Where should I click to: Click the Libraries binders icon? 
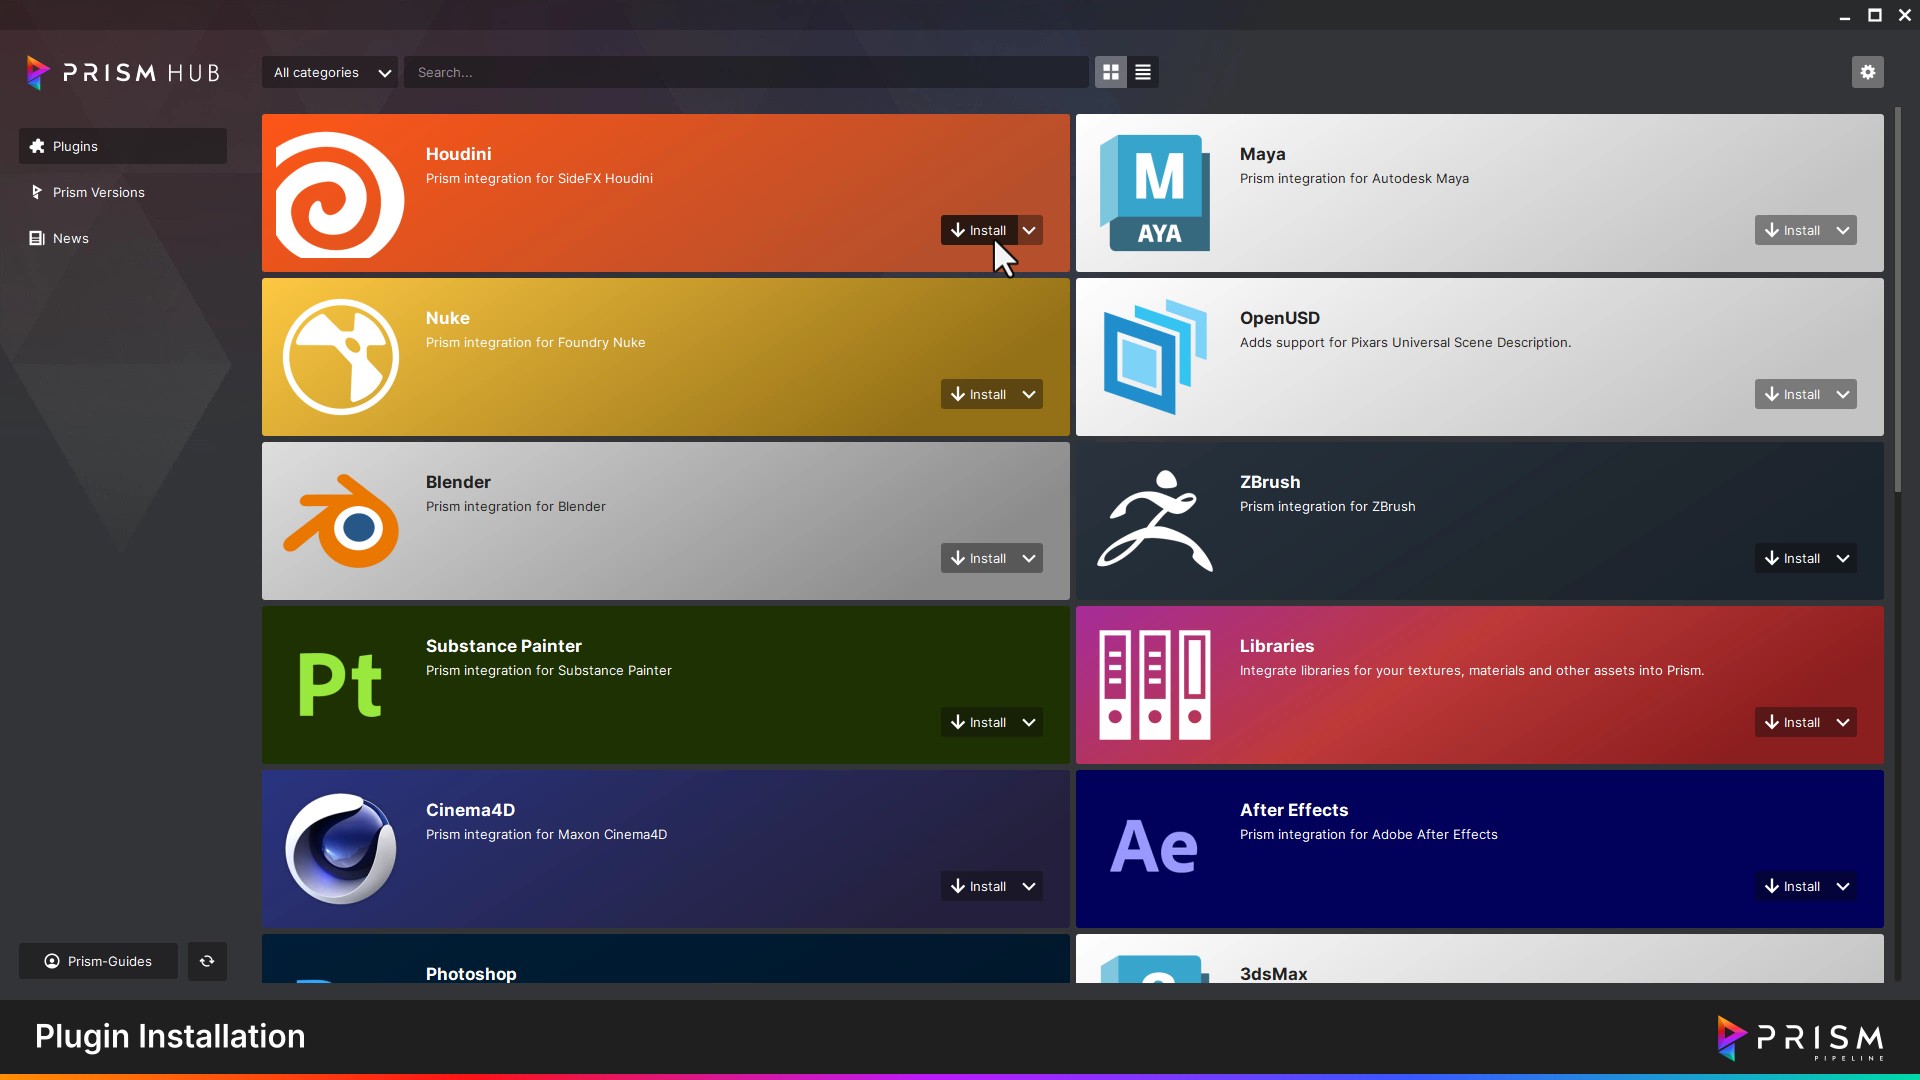[x=1155, y=685]
